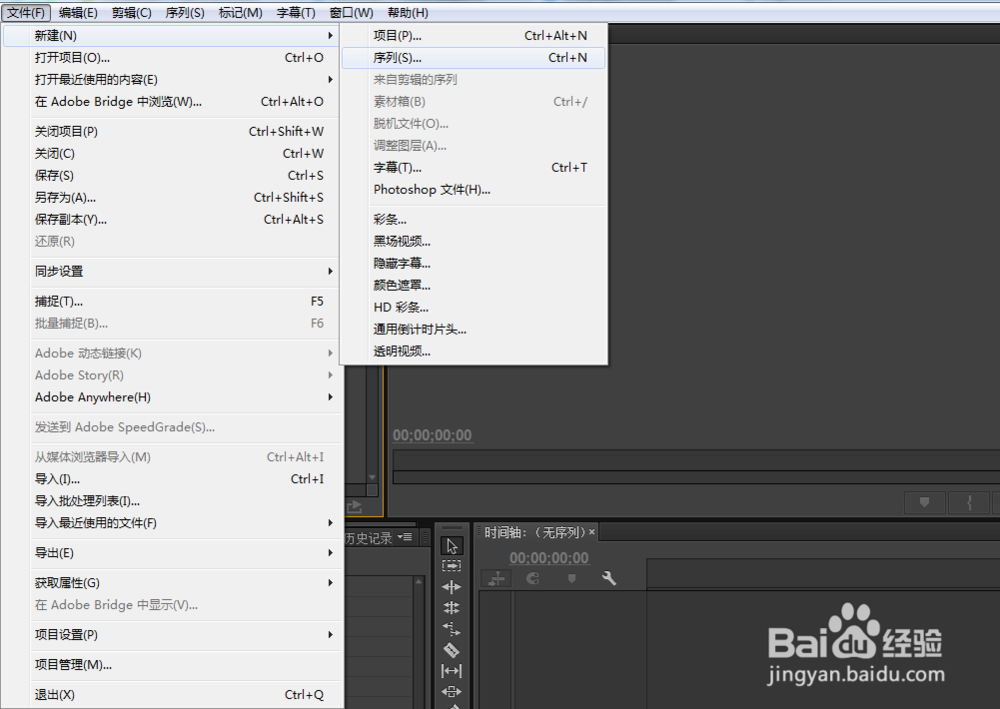Click the timeline panel timecode 00;00;00;00
This screenshot has width=1000, height=709.
point(549,558)
